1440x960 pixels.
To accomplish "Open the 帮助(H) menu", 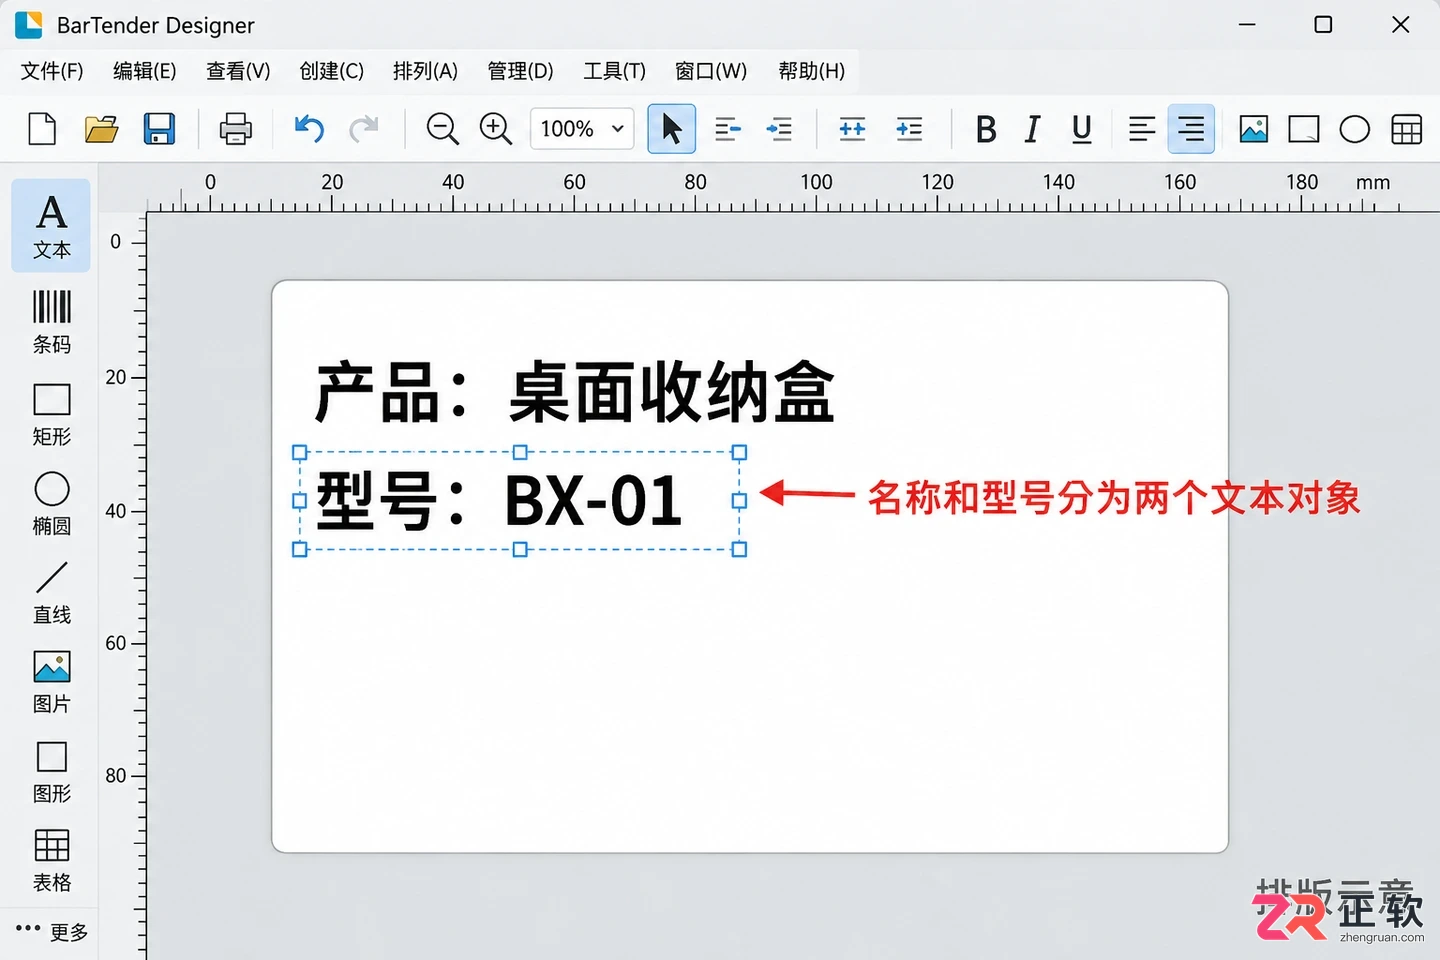I will point(812,71).
